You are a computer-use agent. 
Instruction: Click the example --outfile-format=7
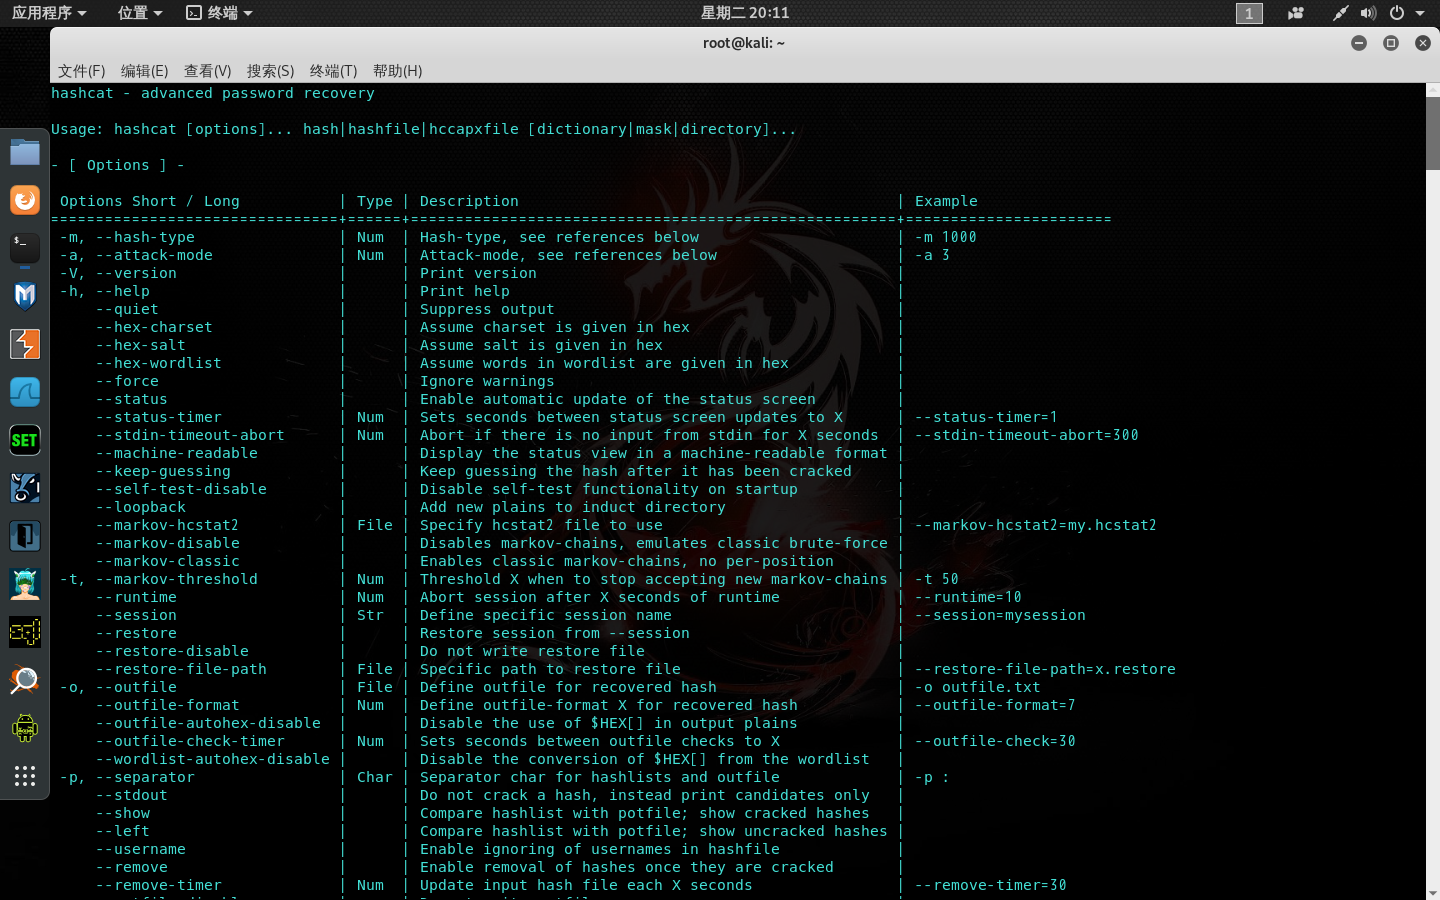tap(996, 705)
